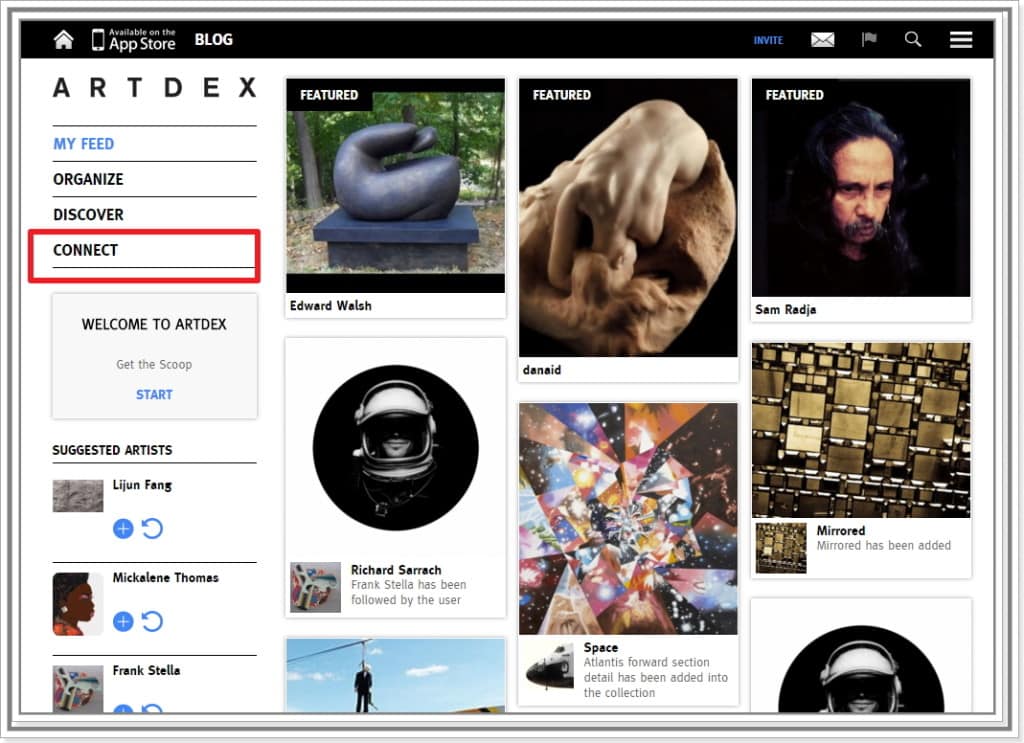Click the Blog link in top bar
1024x743 pixels.
(213, 40)
